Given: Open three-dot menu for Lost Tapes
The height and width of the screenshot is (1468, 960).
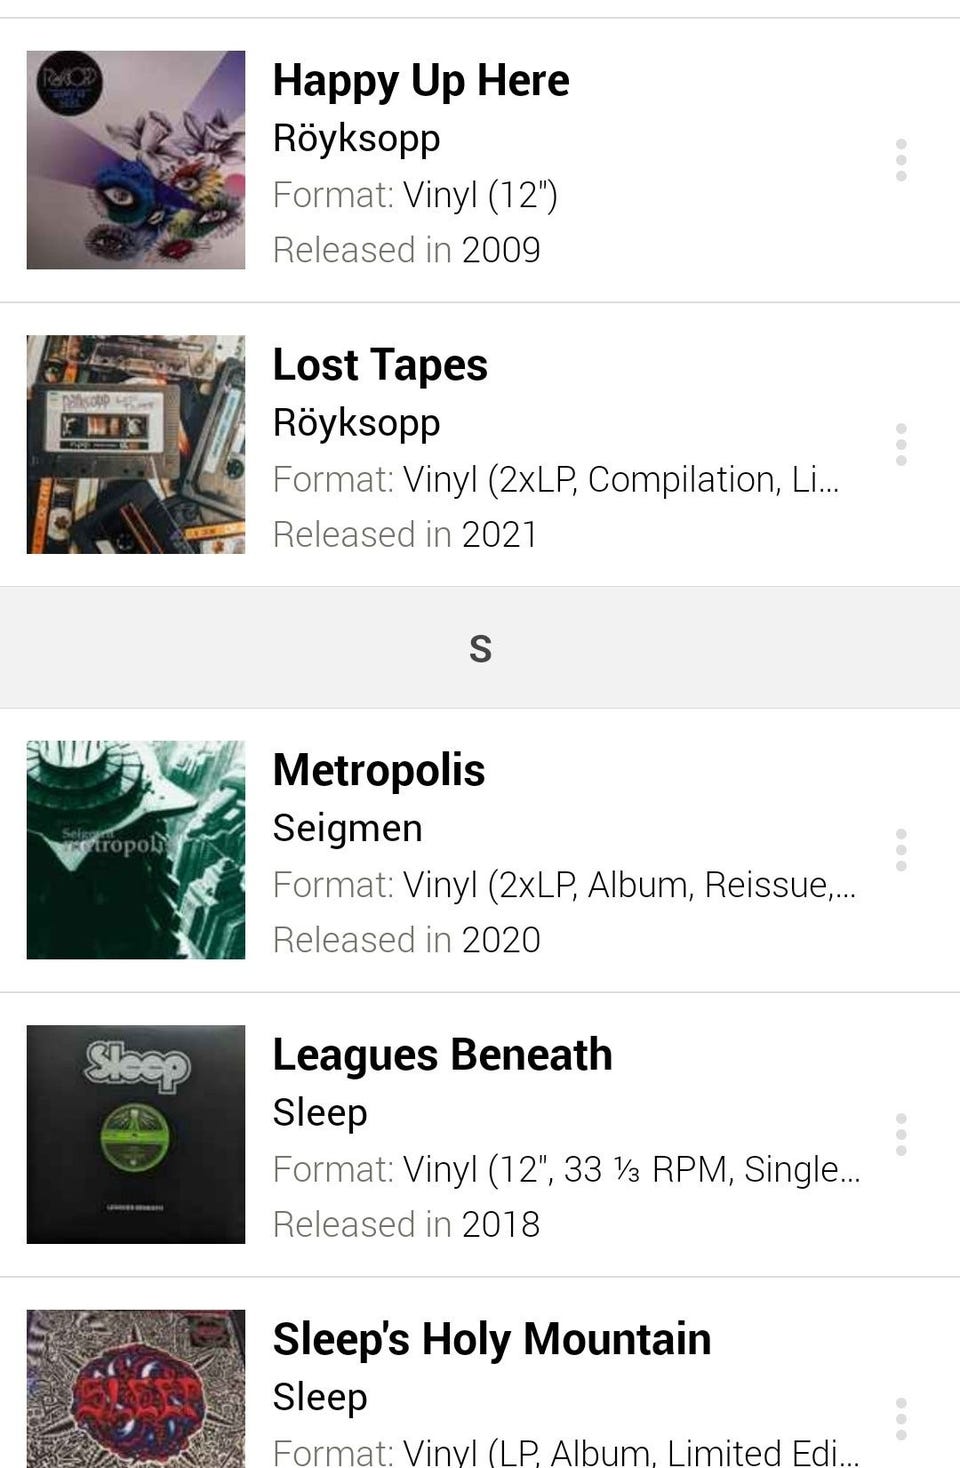Looking at the screenshot, I should click(x=901, y=444).
